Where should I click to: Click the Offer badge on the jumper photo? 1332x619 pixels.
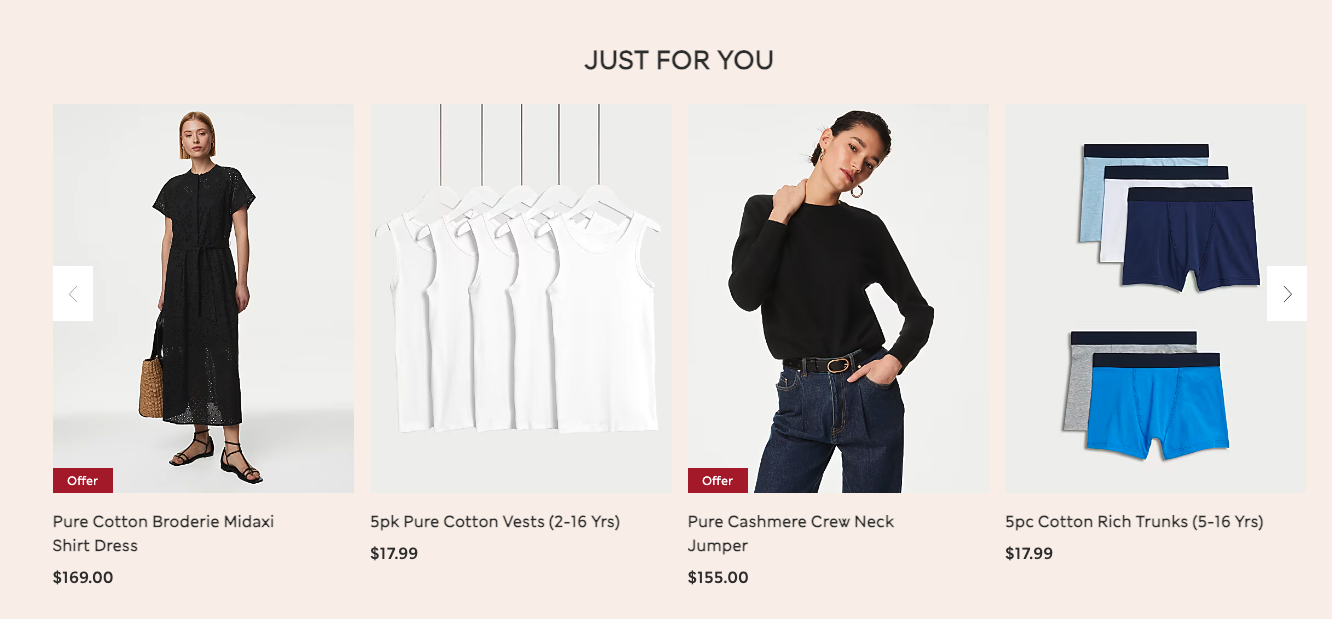pyautogui.click(x=718, y=481)
